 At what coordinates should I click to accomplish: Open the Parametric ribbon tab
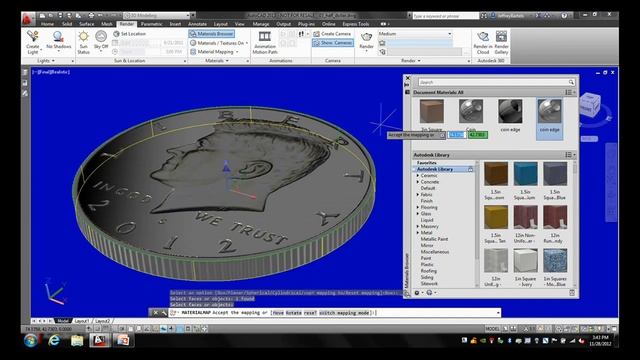coord(151,24)
